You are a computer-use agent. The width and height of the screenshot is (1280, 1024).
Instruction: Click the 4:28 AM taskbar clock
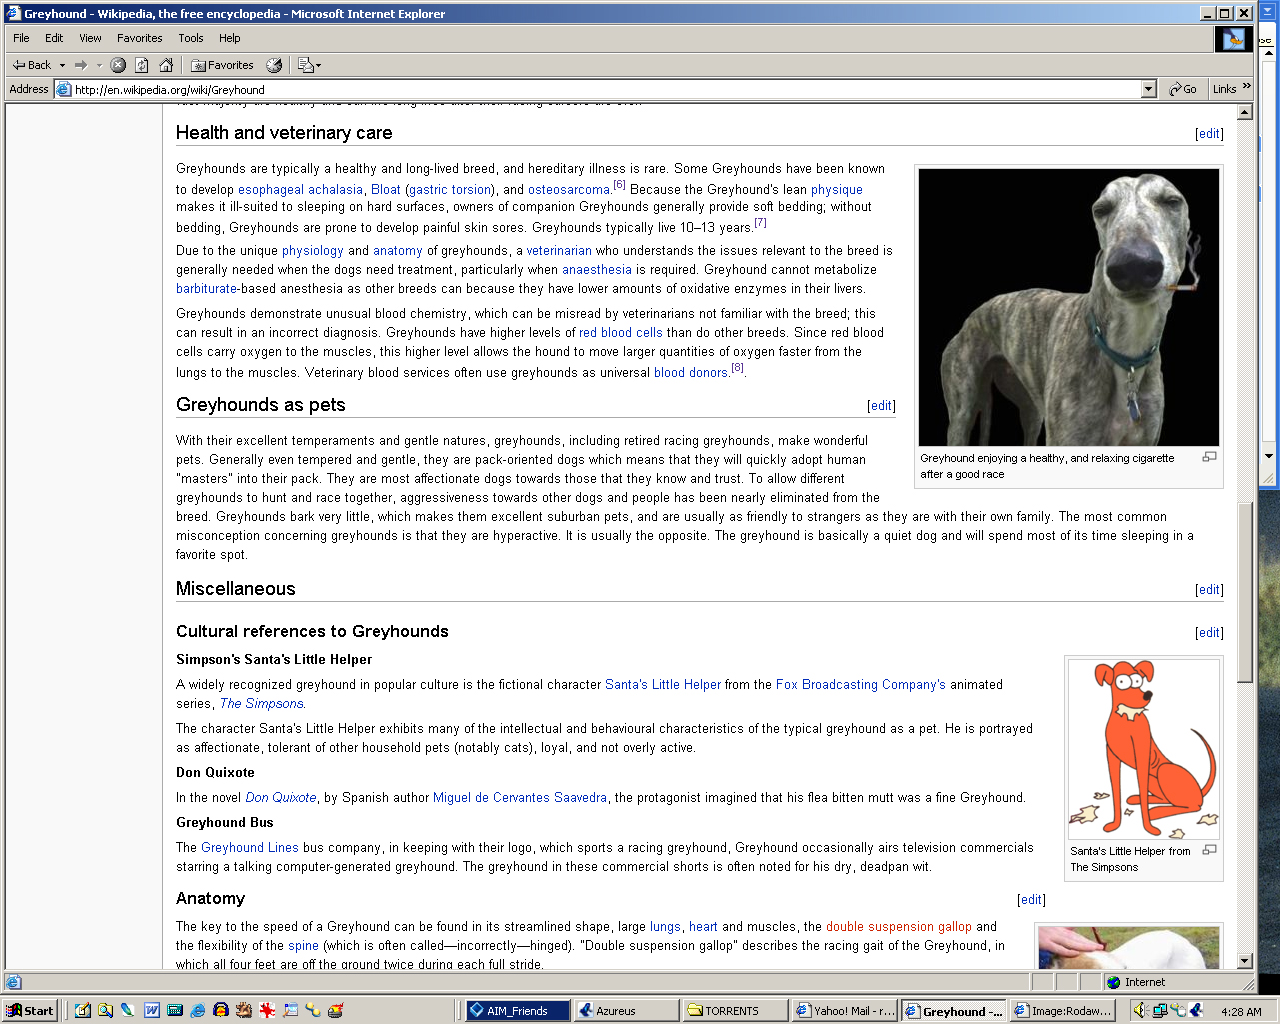[1241, 1011]
